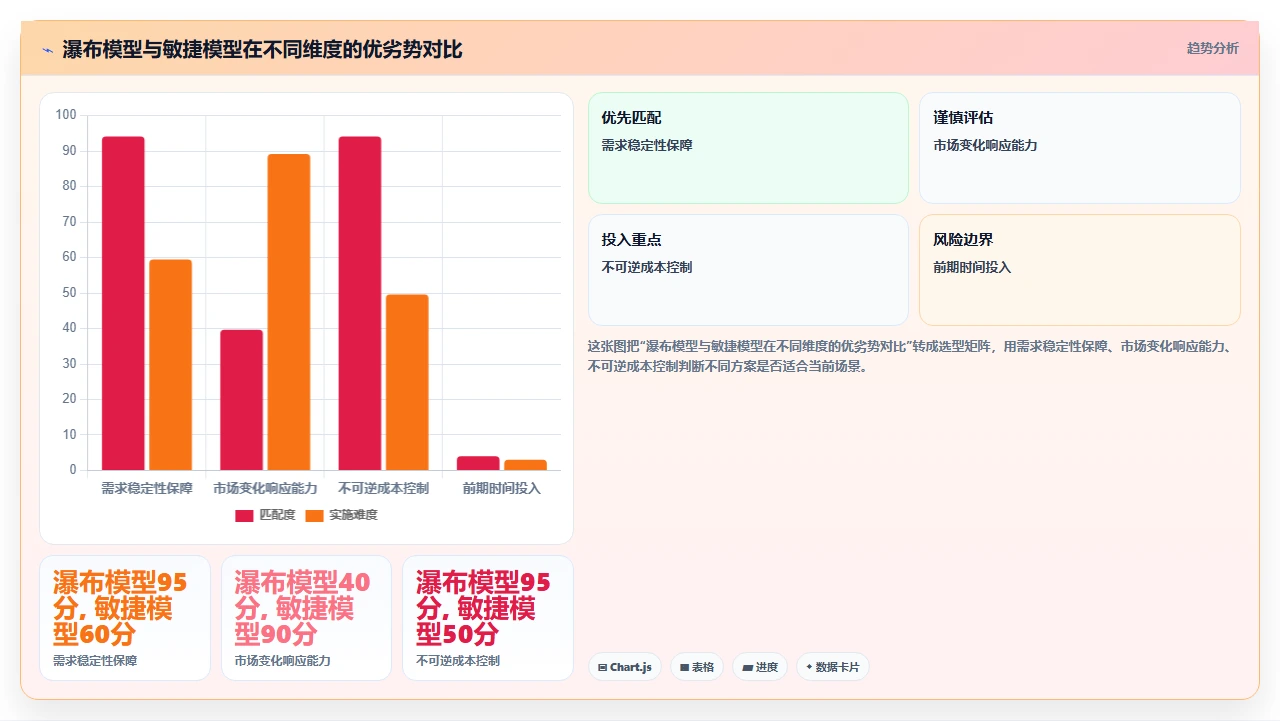Click the trend icon beside the title
Image resolution: width=1280 pixels, height=721 pixels.
(x=47, y=49)
